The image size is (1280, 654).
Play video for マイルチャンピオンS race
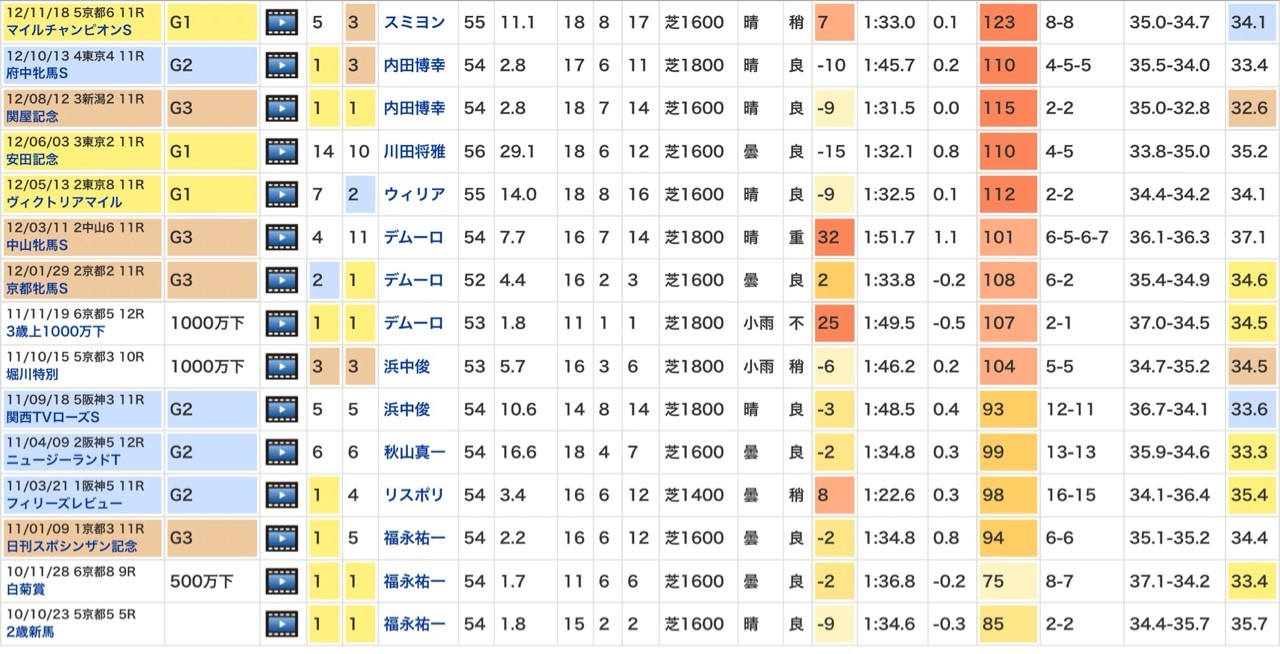(x=282, y=22)
